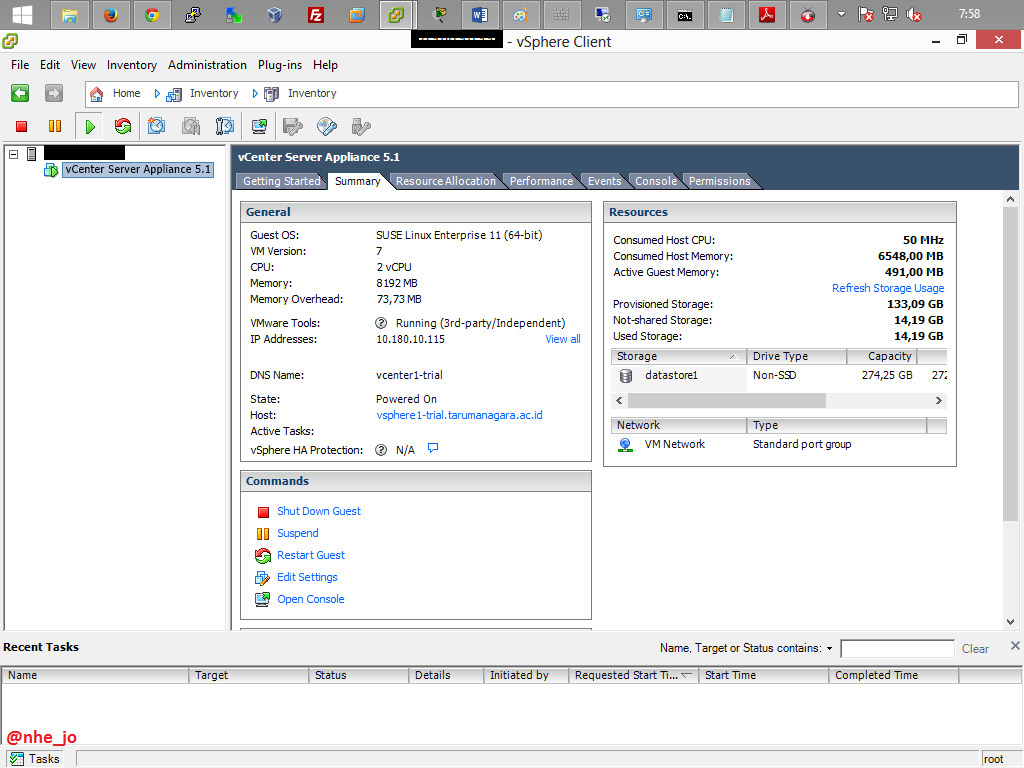Collapse the host node in inventory tree
This screenshot has height=768, width=1024.
tap(13, 154)
